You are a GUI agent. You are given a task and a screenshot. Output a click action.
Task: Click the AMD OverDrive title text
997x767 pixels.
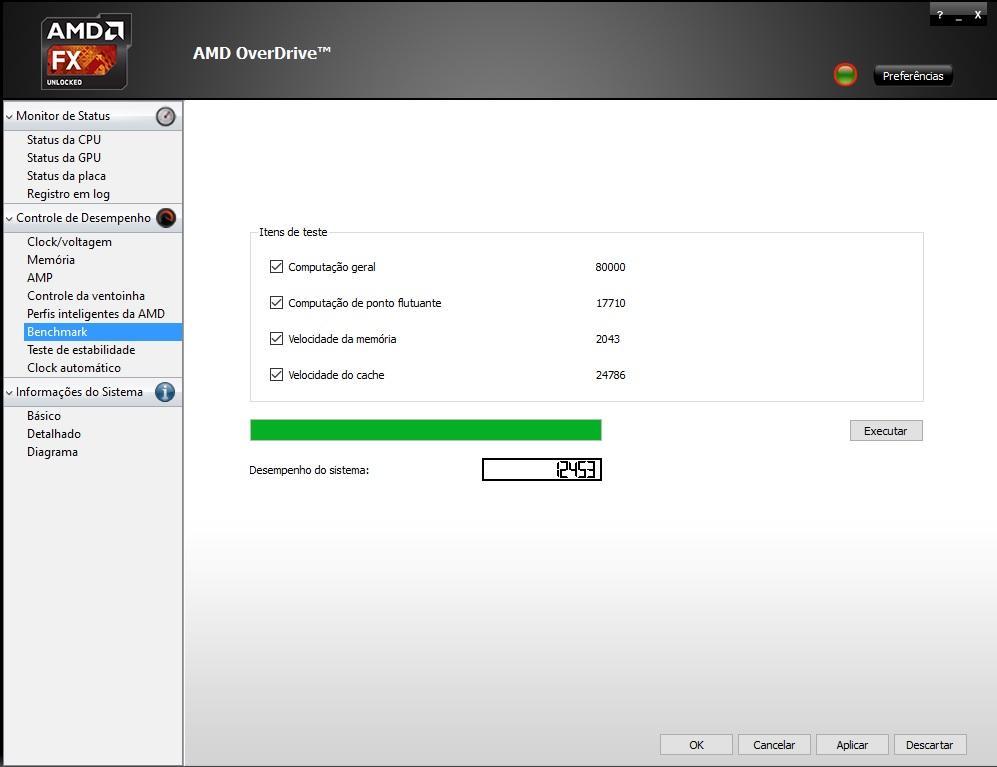(x=262, y=53)
